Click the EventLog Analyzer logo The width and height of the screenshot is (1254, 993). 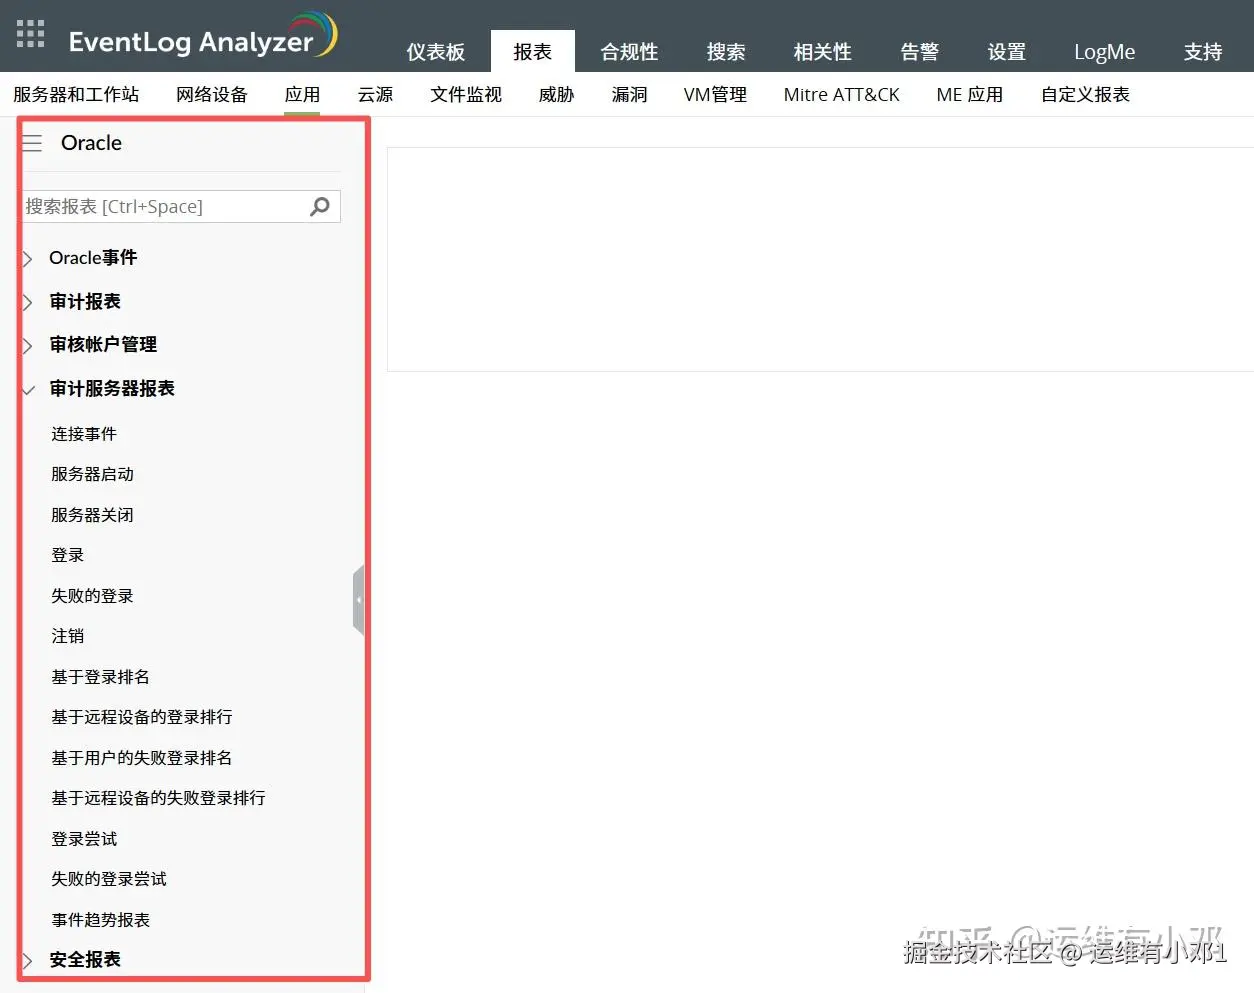coord(203,36)
